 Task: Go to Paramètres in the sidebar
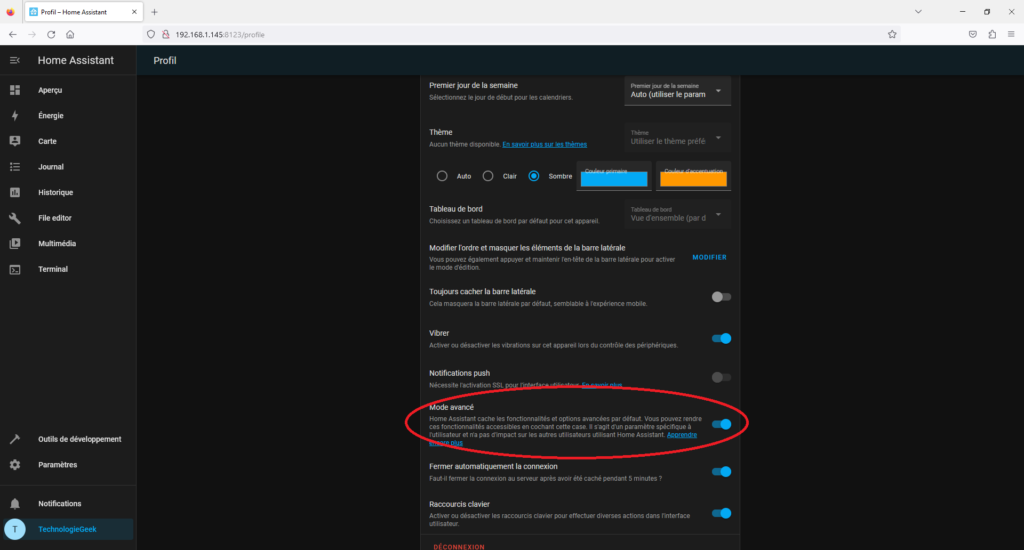pyautogui.click(x=57, y=465)
